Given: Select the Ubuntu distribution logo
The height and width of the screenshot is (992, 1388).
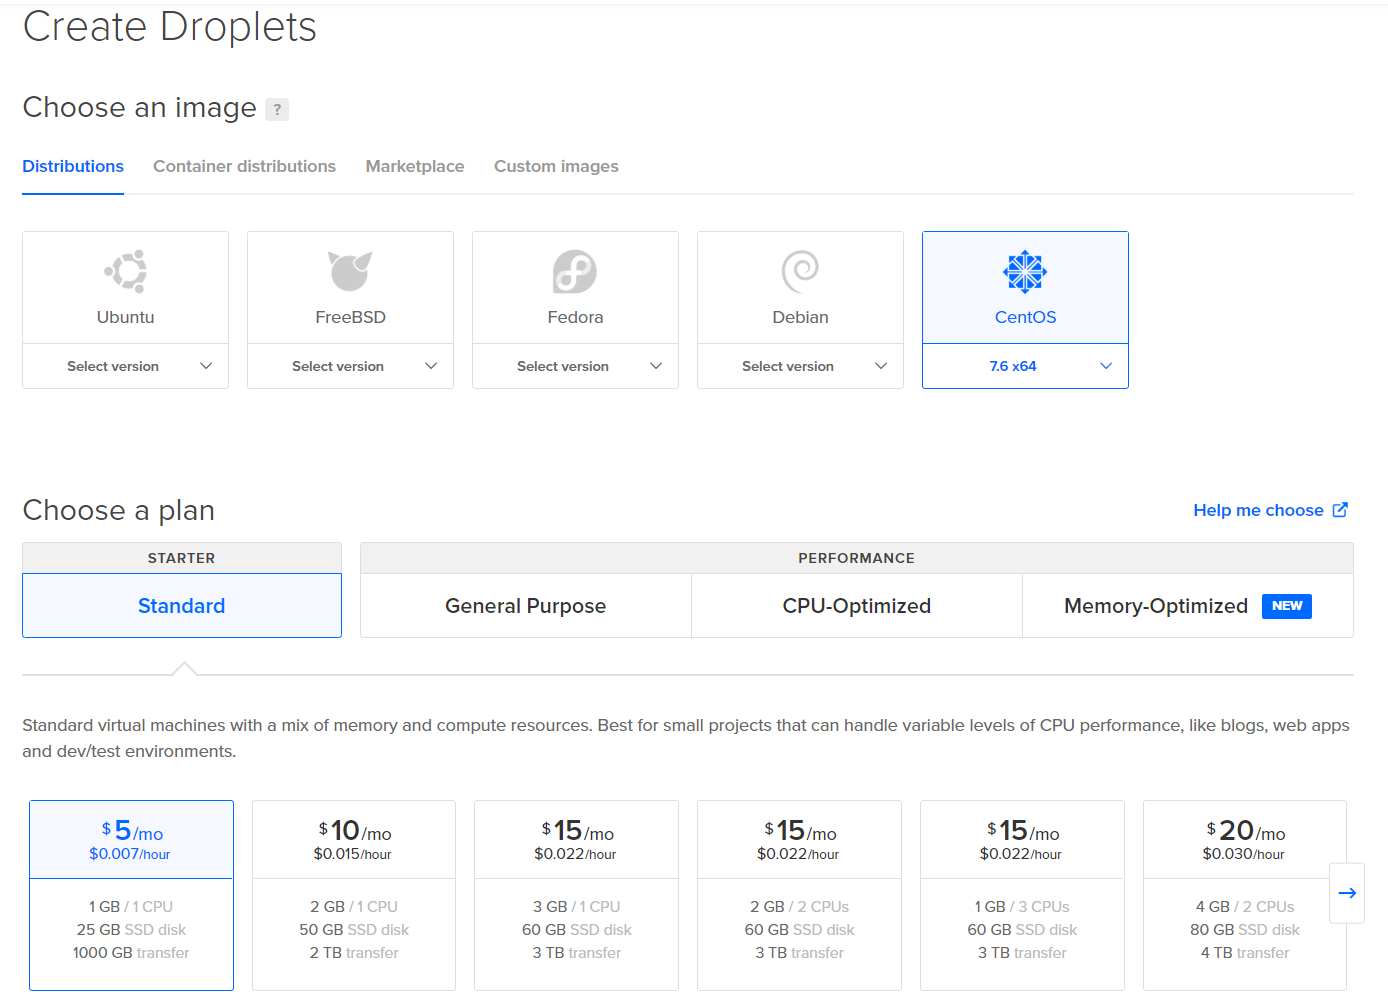Looking at the screenshot, I should pos(125,271).
